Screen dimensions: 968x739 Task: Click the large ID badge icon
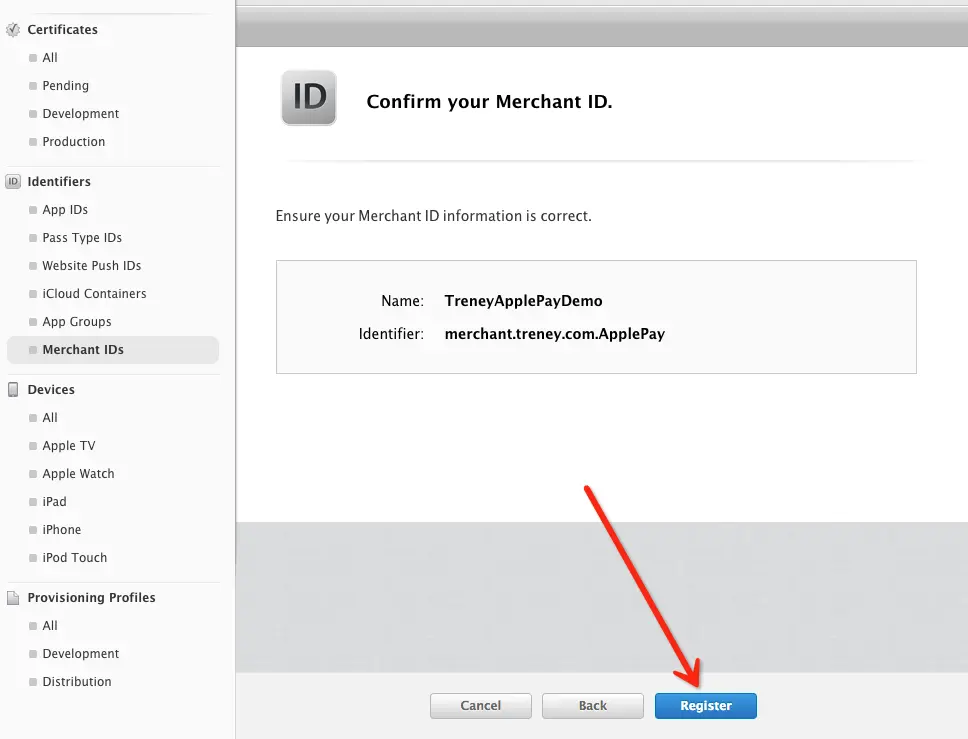click(x=309, y=98)
